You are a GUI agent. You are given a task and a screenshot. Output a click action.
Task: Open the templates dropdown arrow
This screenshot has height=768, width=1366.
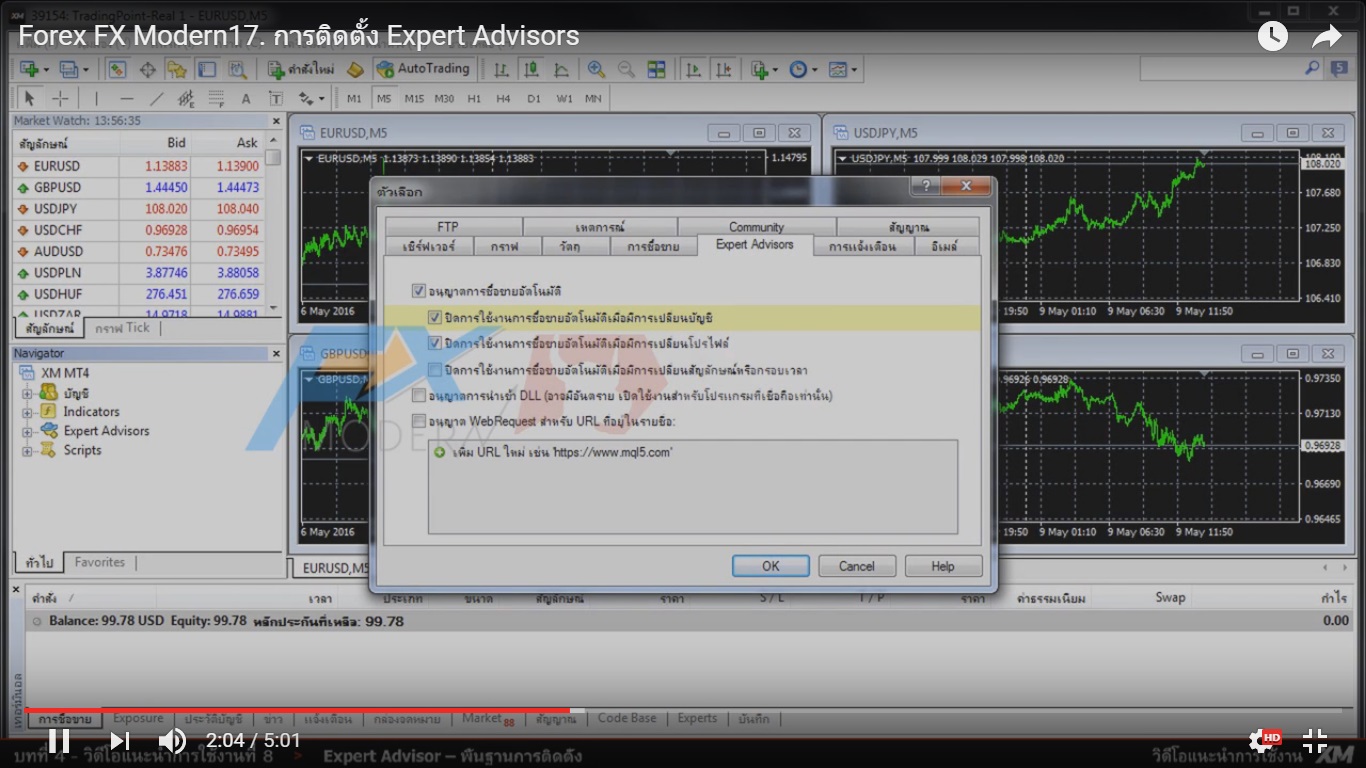(854, 69)
